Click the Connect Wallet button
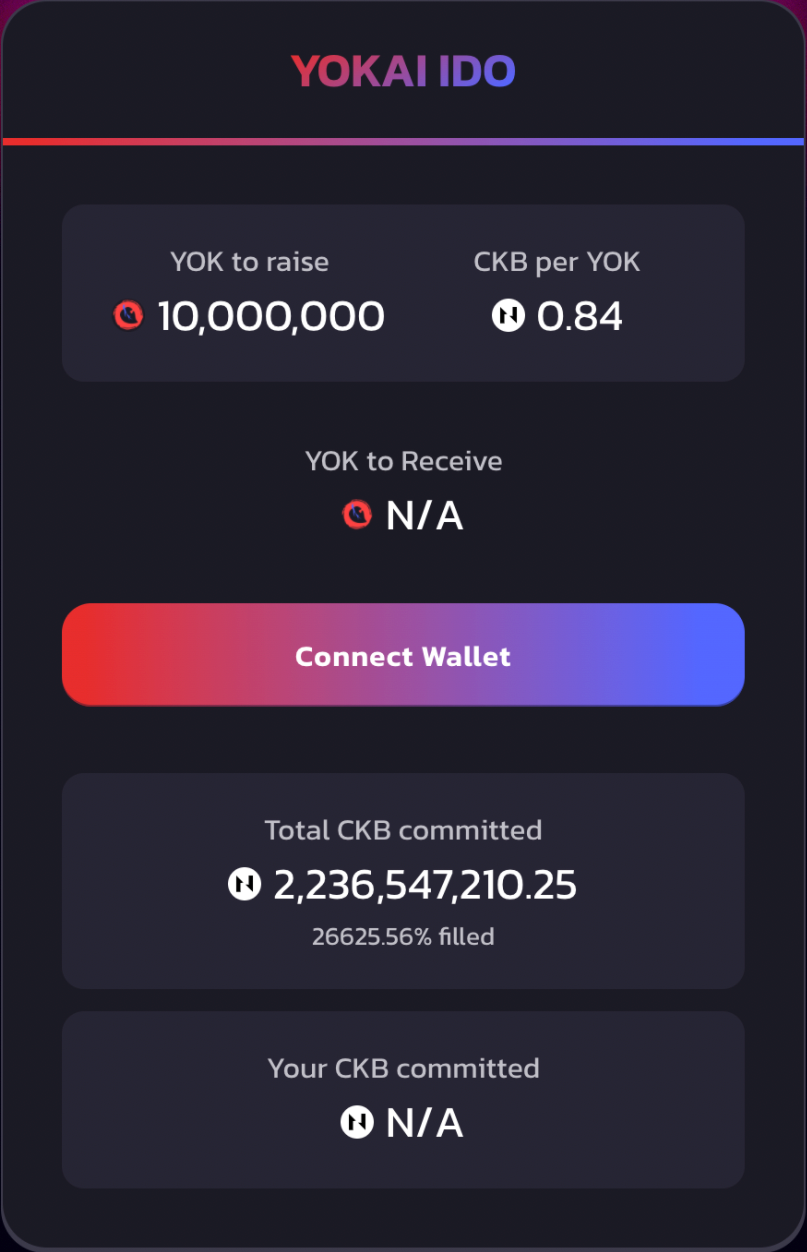Image resolution: width=807 pixels, height=1252 pixels. click(403, 655)
